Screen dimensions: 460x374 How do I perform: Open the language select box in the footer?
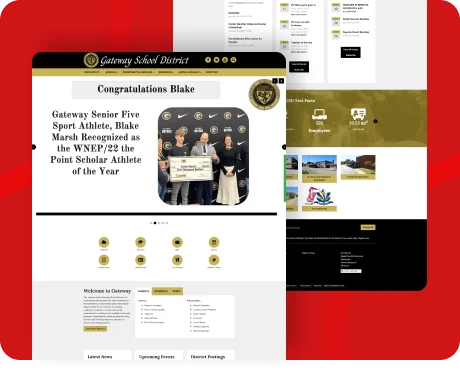click(x=351, y=271)
